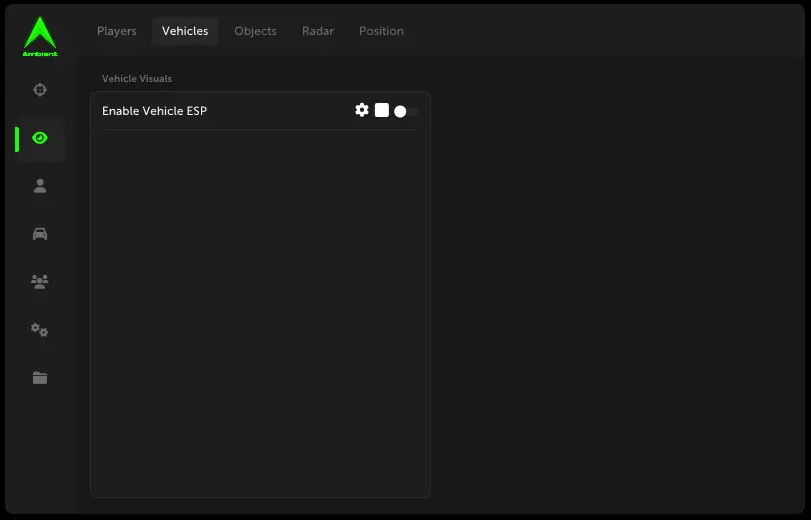This screenshot has width=811, height=520.
Task: Switch to the Objects tab
Action: (x=255, y=31)
